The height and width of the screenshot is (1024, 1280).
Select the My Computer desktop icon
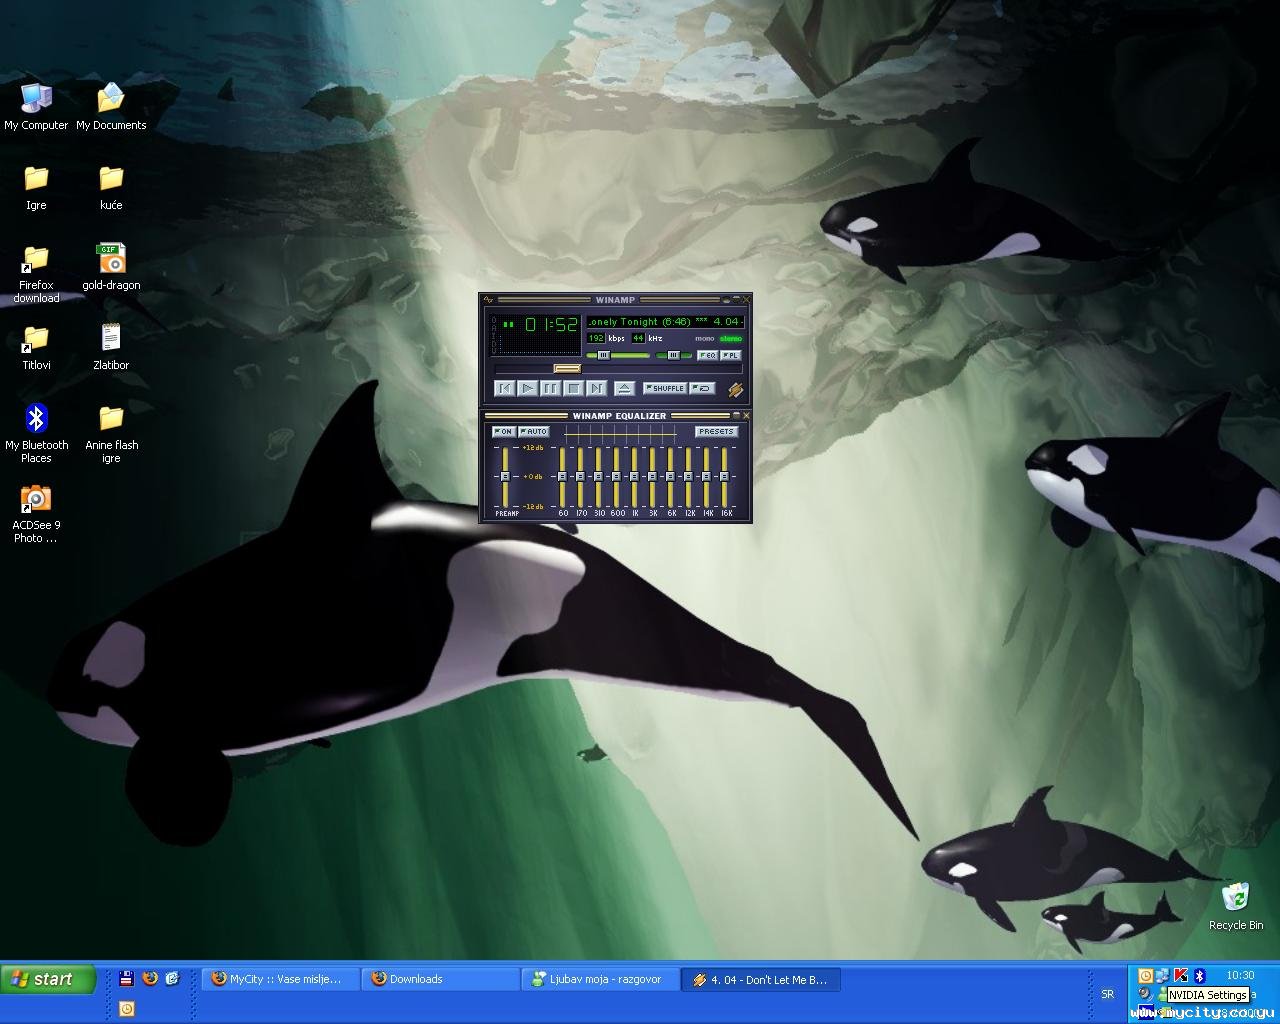[x=36, y=107]
